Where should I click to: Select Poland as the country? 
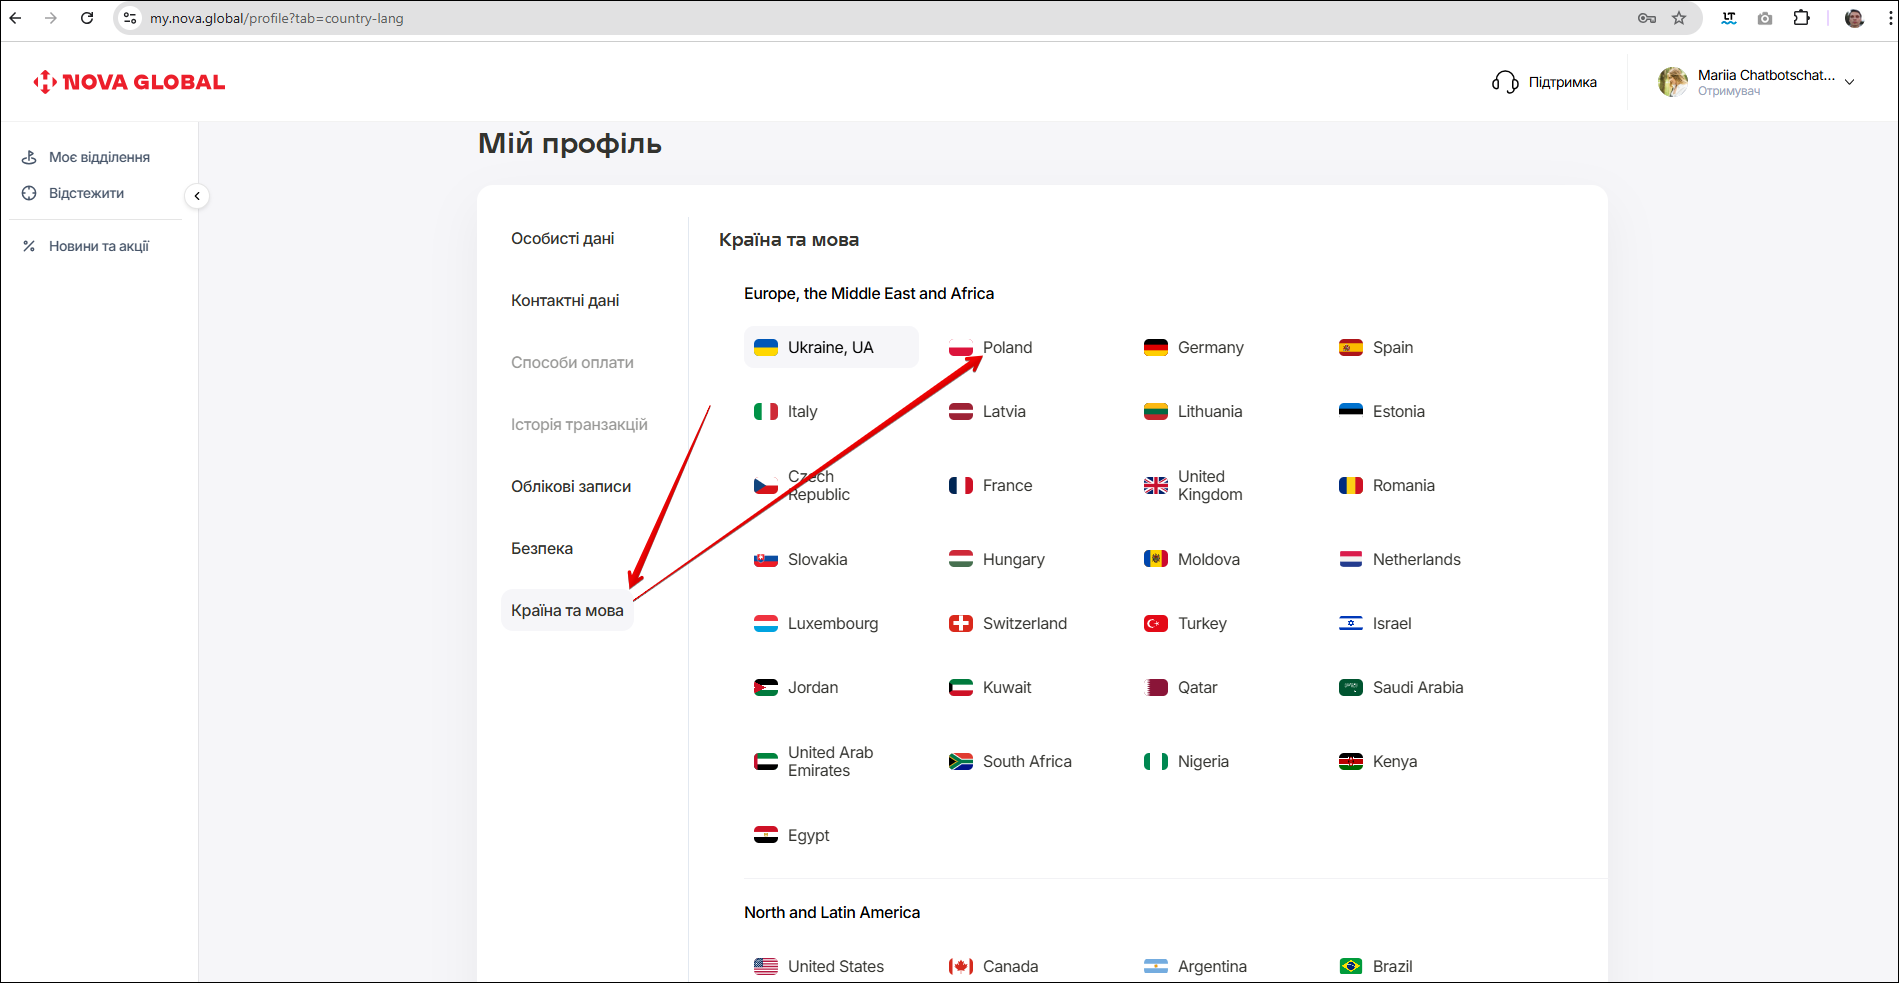[1006, 348]
